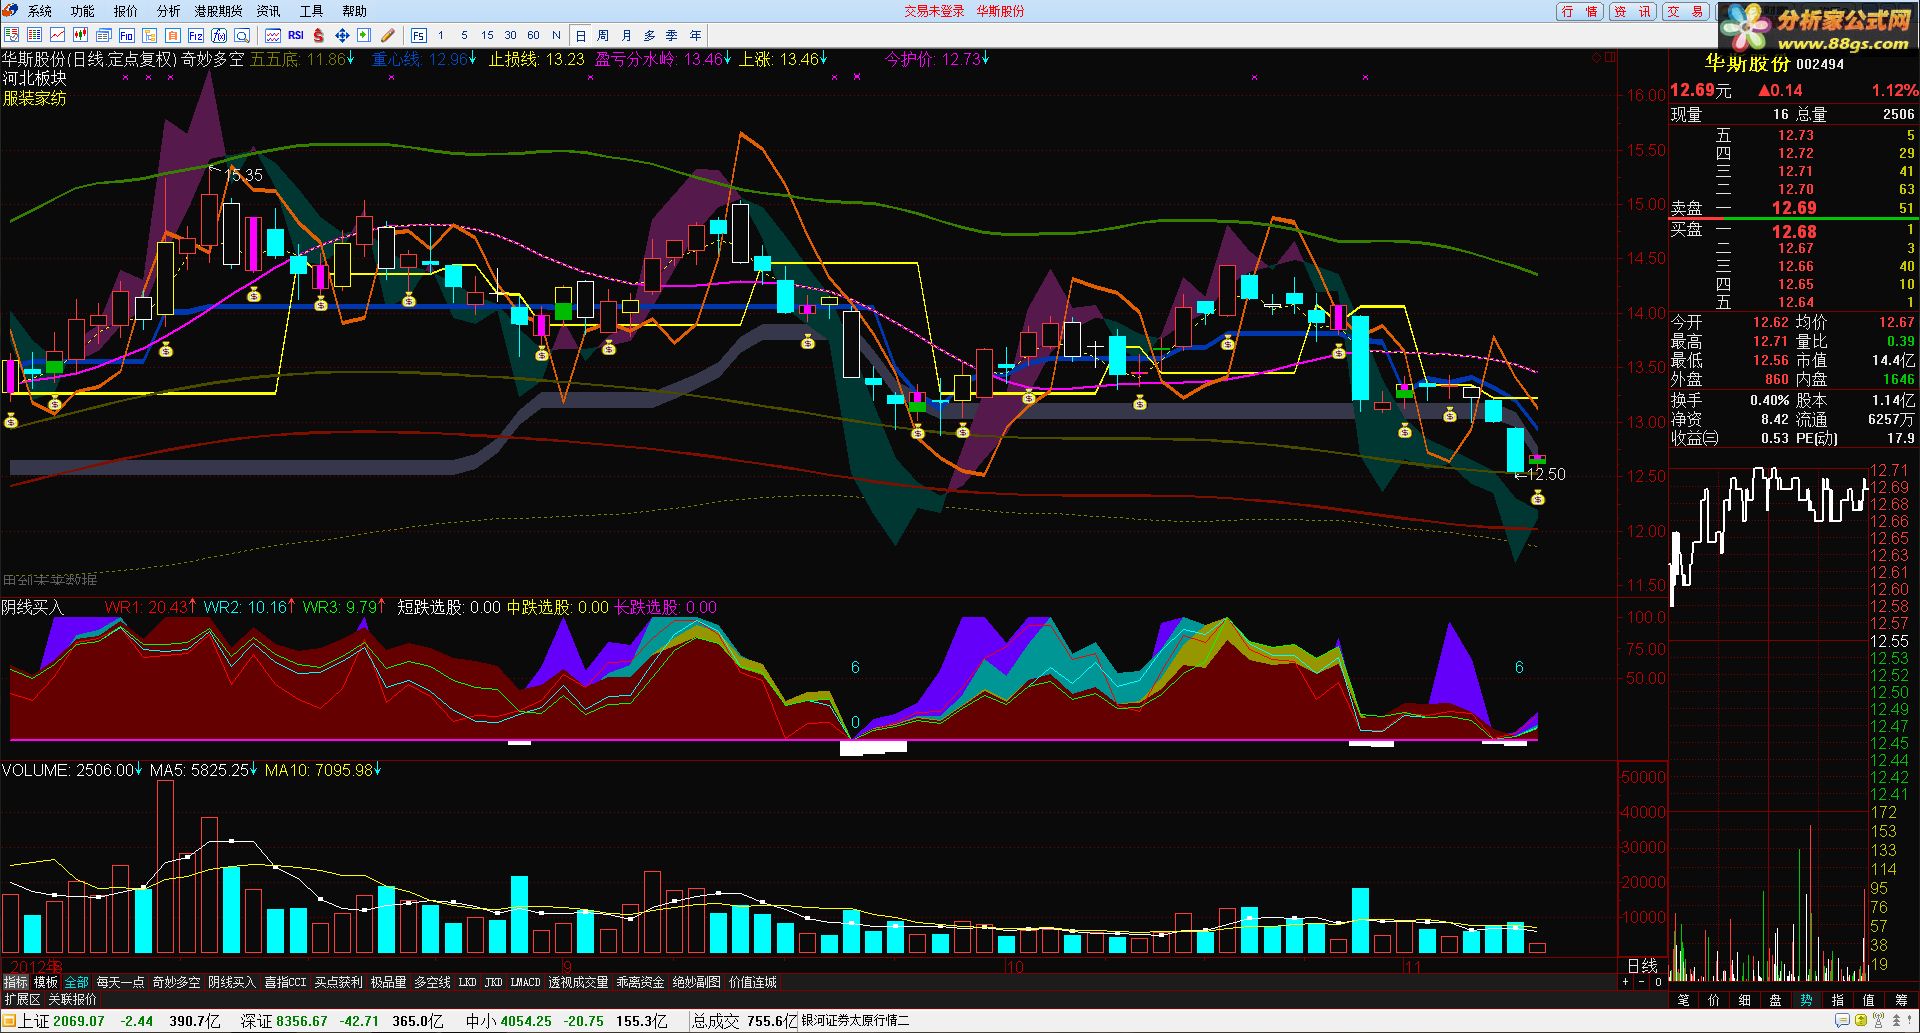Click the 交易 button
The width and height of the screenshot is (1920, 1033).
pyautogui.click(x=1686, y=11)
